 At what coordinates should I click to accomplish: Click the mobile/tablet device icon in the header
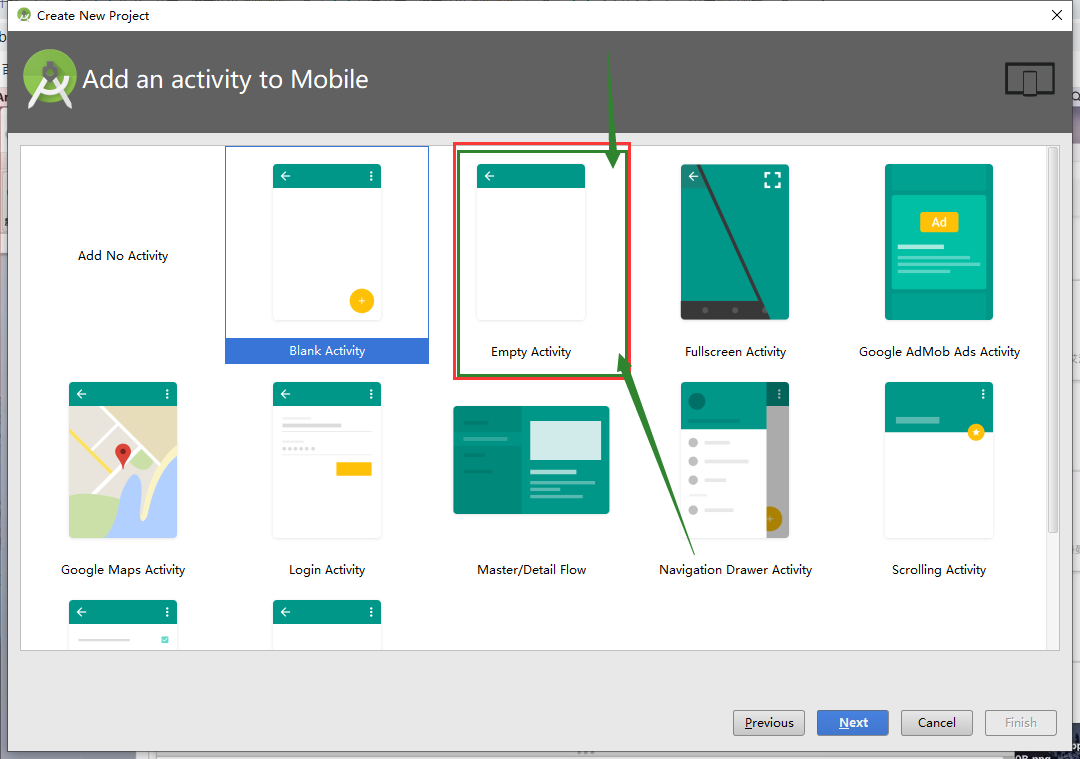1029,79
